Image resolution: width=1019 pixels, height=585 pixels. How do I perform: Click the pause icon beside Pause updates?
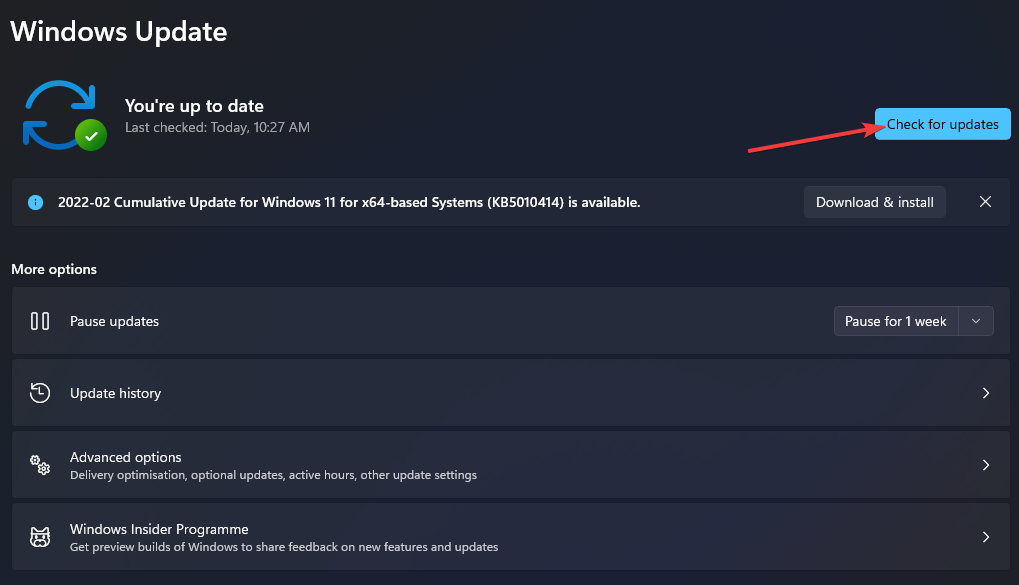(40, 321)
